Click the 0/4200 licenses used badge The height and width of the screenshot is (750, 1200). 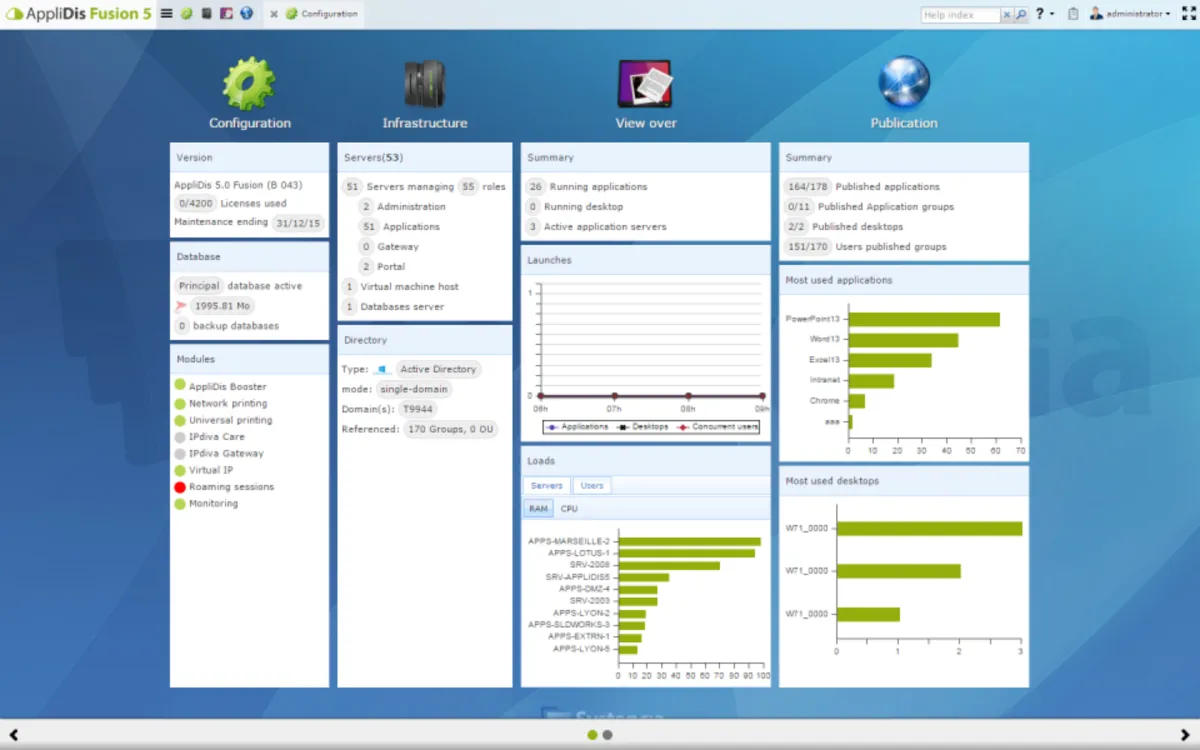(x=195, y=203)
